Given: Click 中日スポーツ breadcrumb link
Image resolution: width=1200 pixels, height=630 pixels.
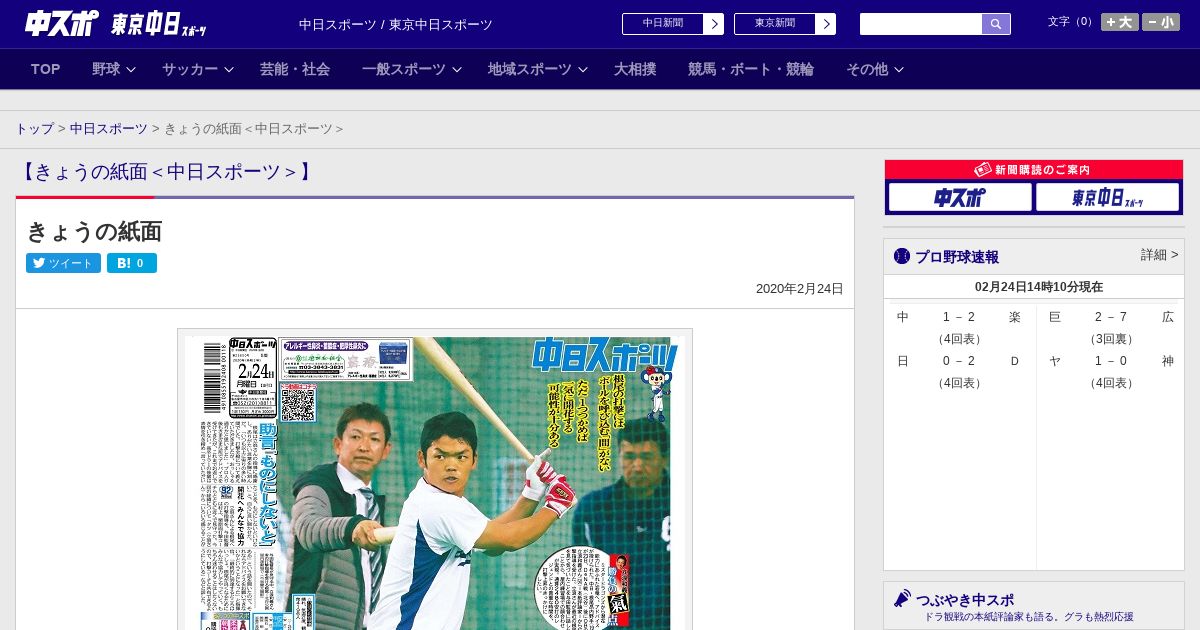Looking at the screenshot, I should pyautogui.click(x=109, y=129).
